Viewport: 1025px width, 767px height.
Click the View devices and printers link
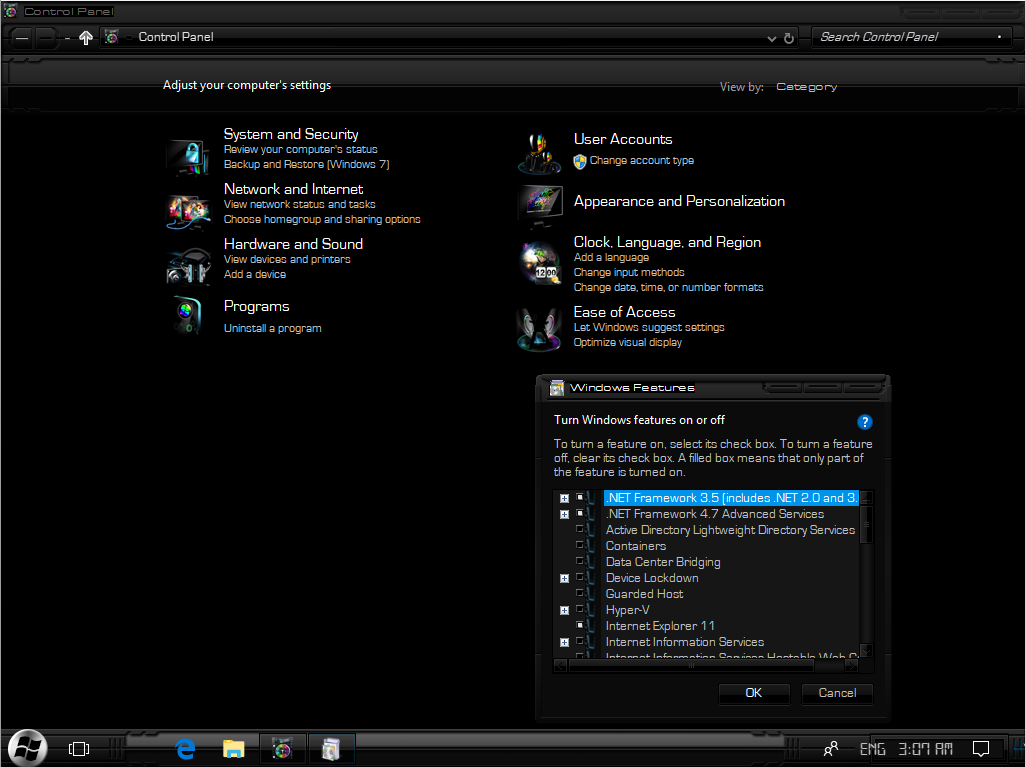287,260
